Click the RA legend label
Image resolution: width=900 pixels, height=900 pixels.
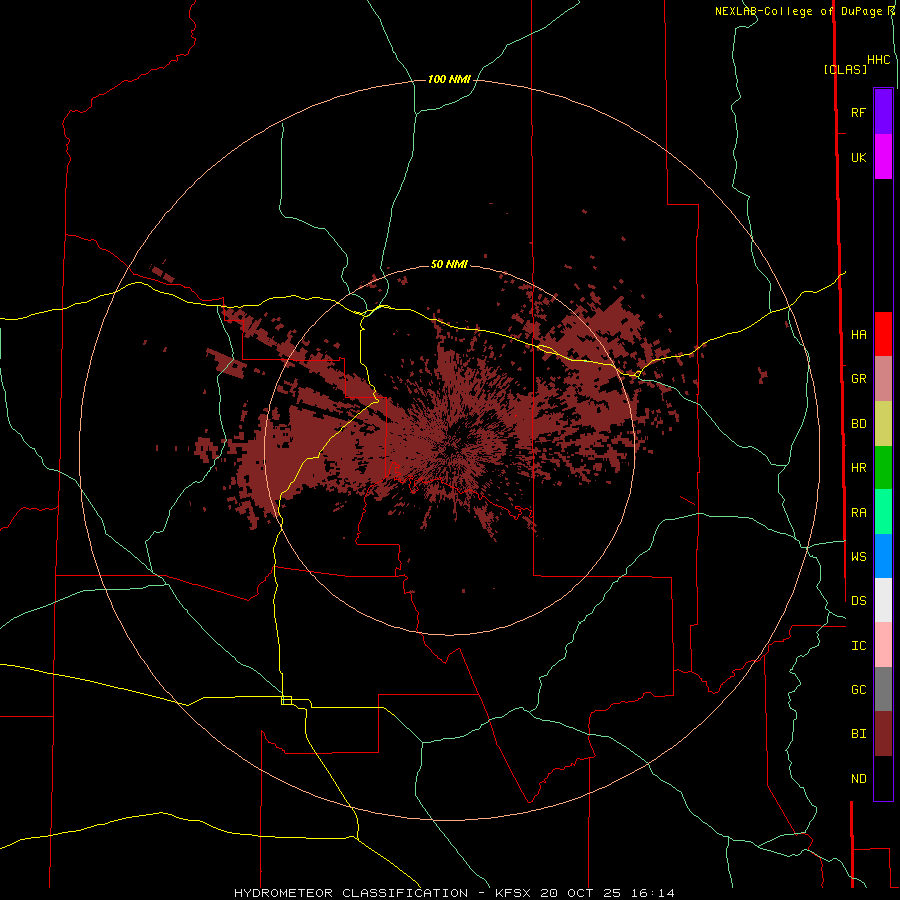(x=858, y=513)
